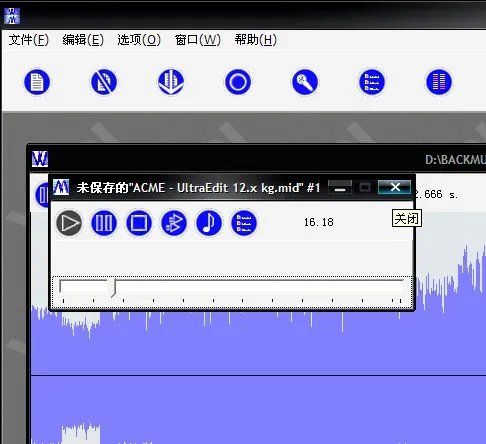
Task: Click the main application icon in title bar
Action: (12, 16)
